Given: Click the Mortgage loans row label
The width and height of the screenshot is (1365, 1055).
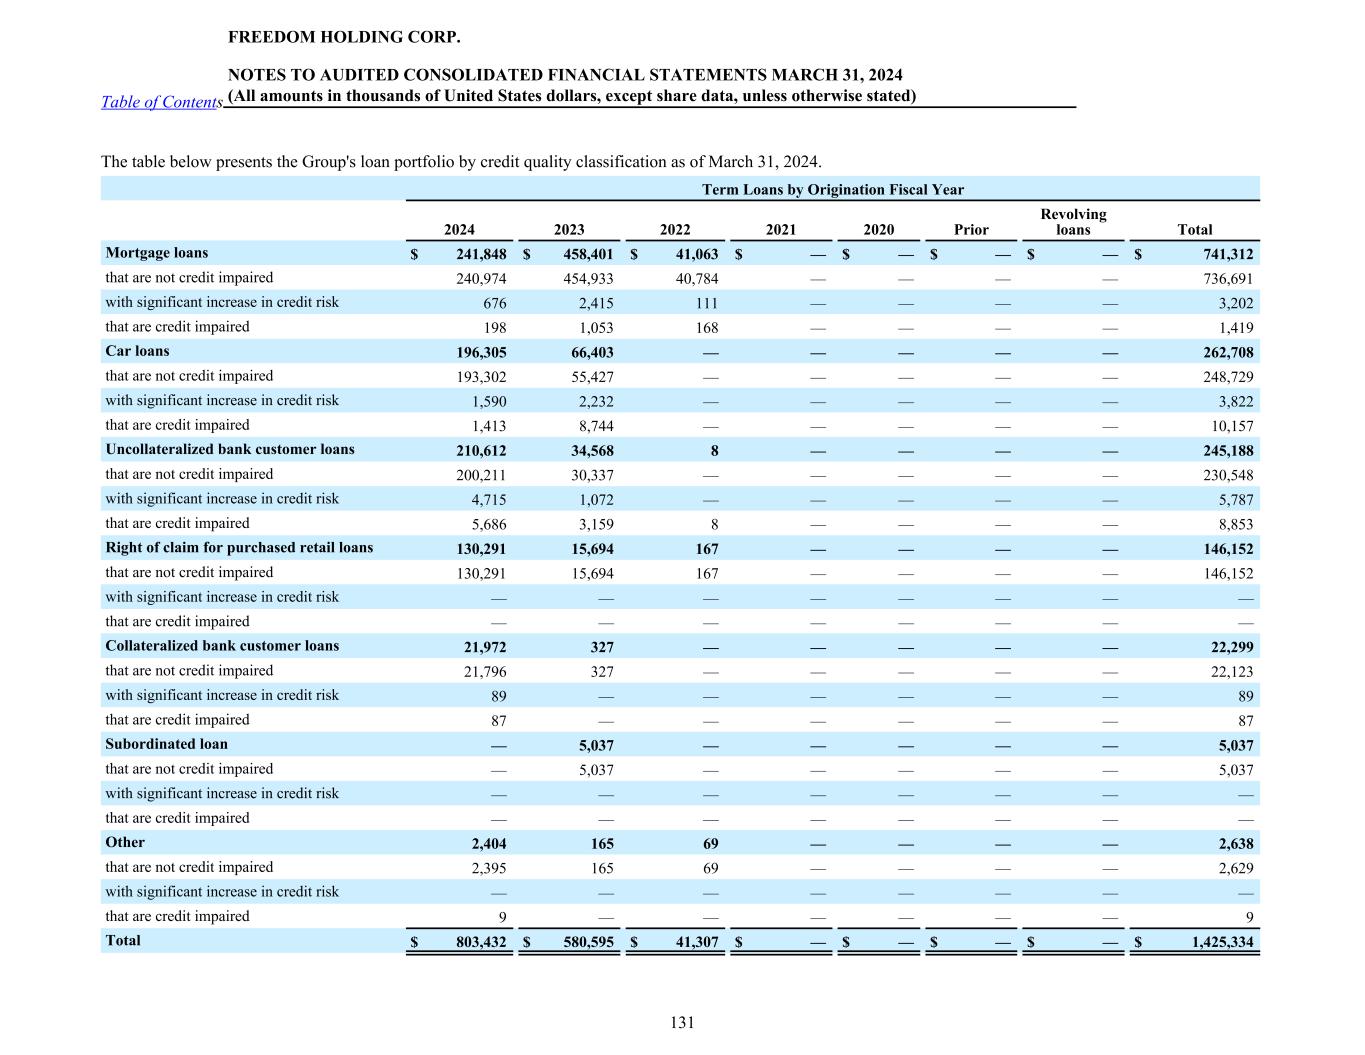Looking at the screenshot, I should [157, 253].
